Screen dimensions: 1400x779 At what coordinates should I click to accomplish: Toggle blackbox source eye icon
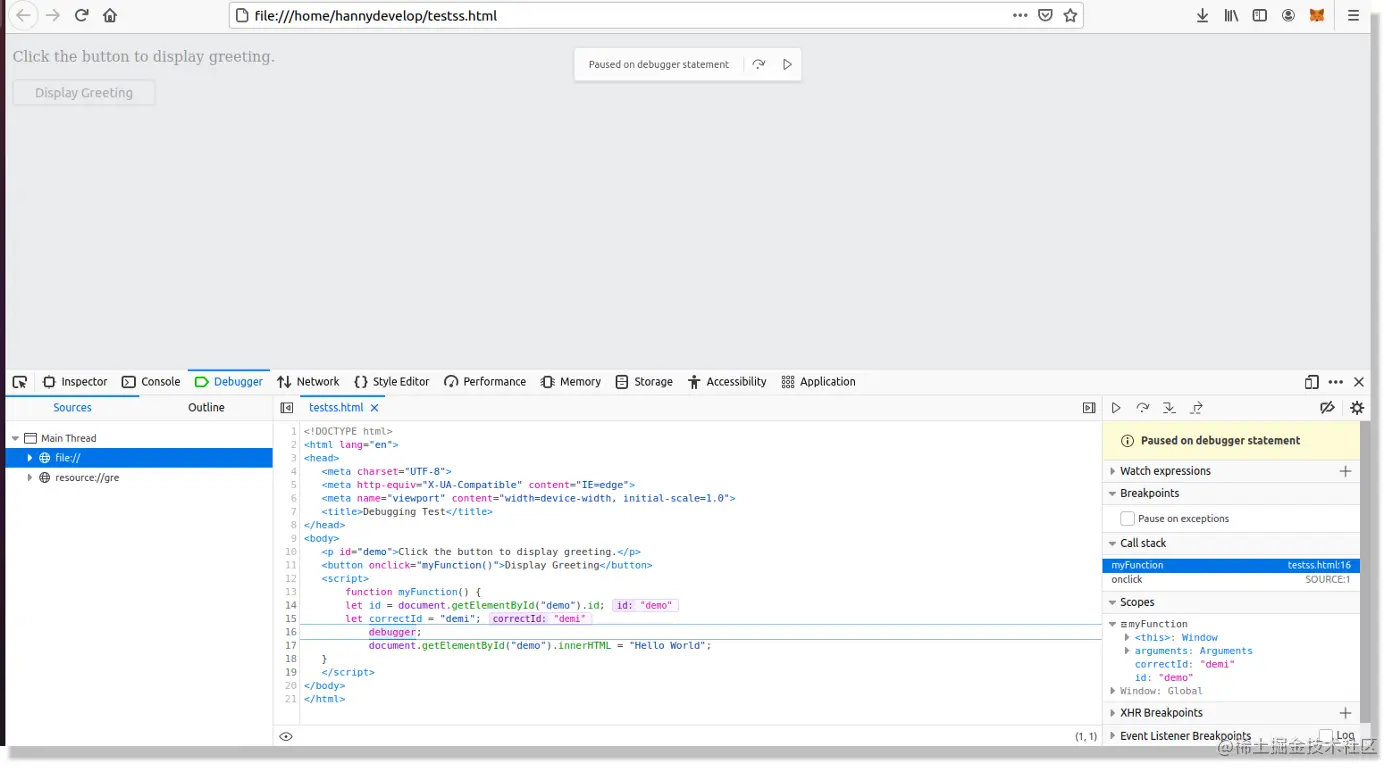tap(286, 736)
